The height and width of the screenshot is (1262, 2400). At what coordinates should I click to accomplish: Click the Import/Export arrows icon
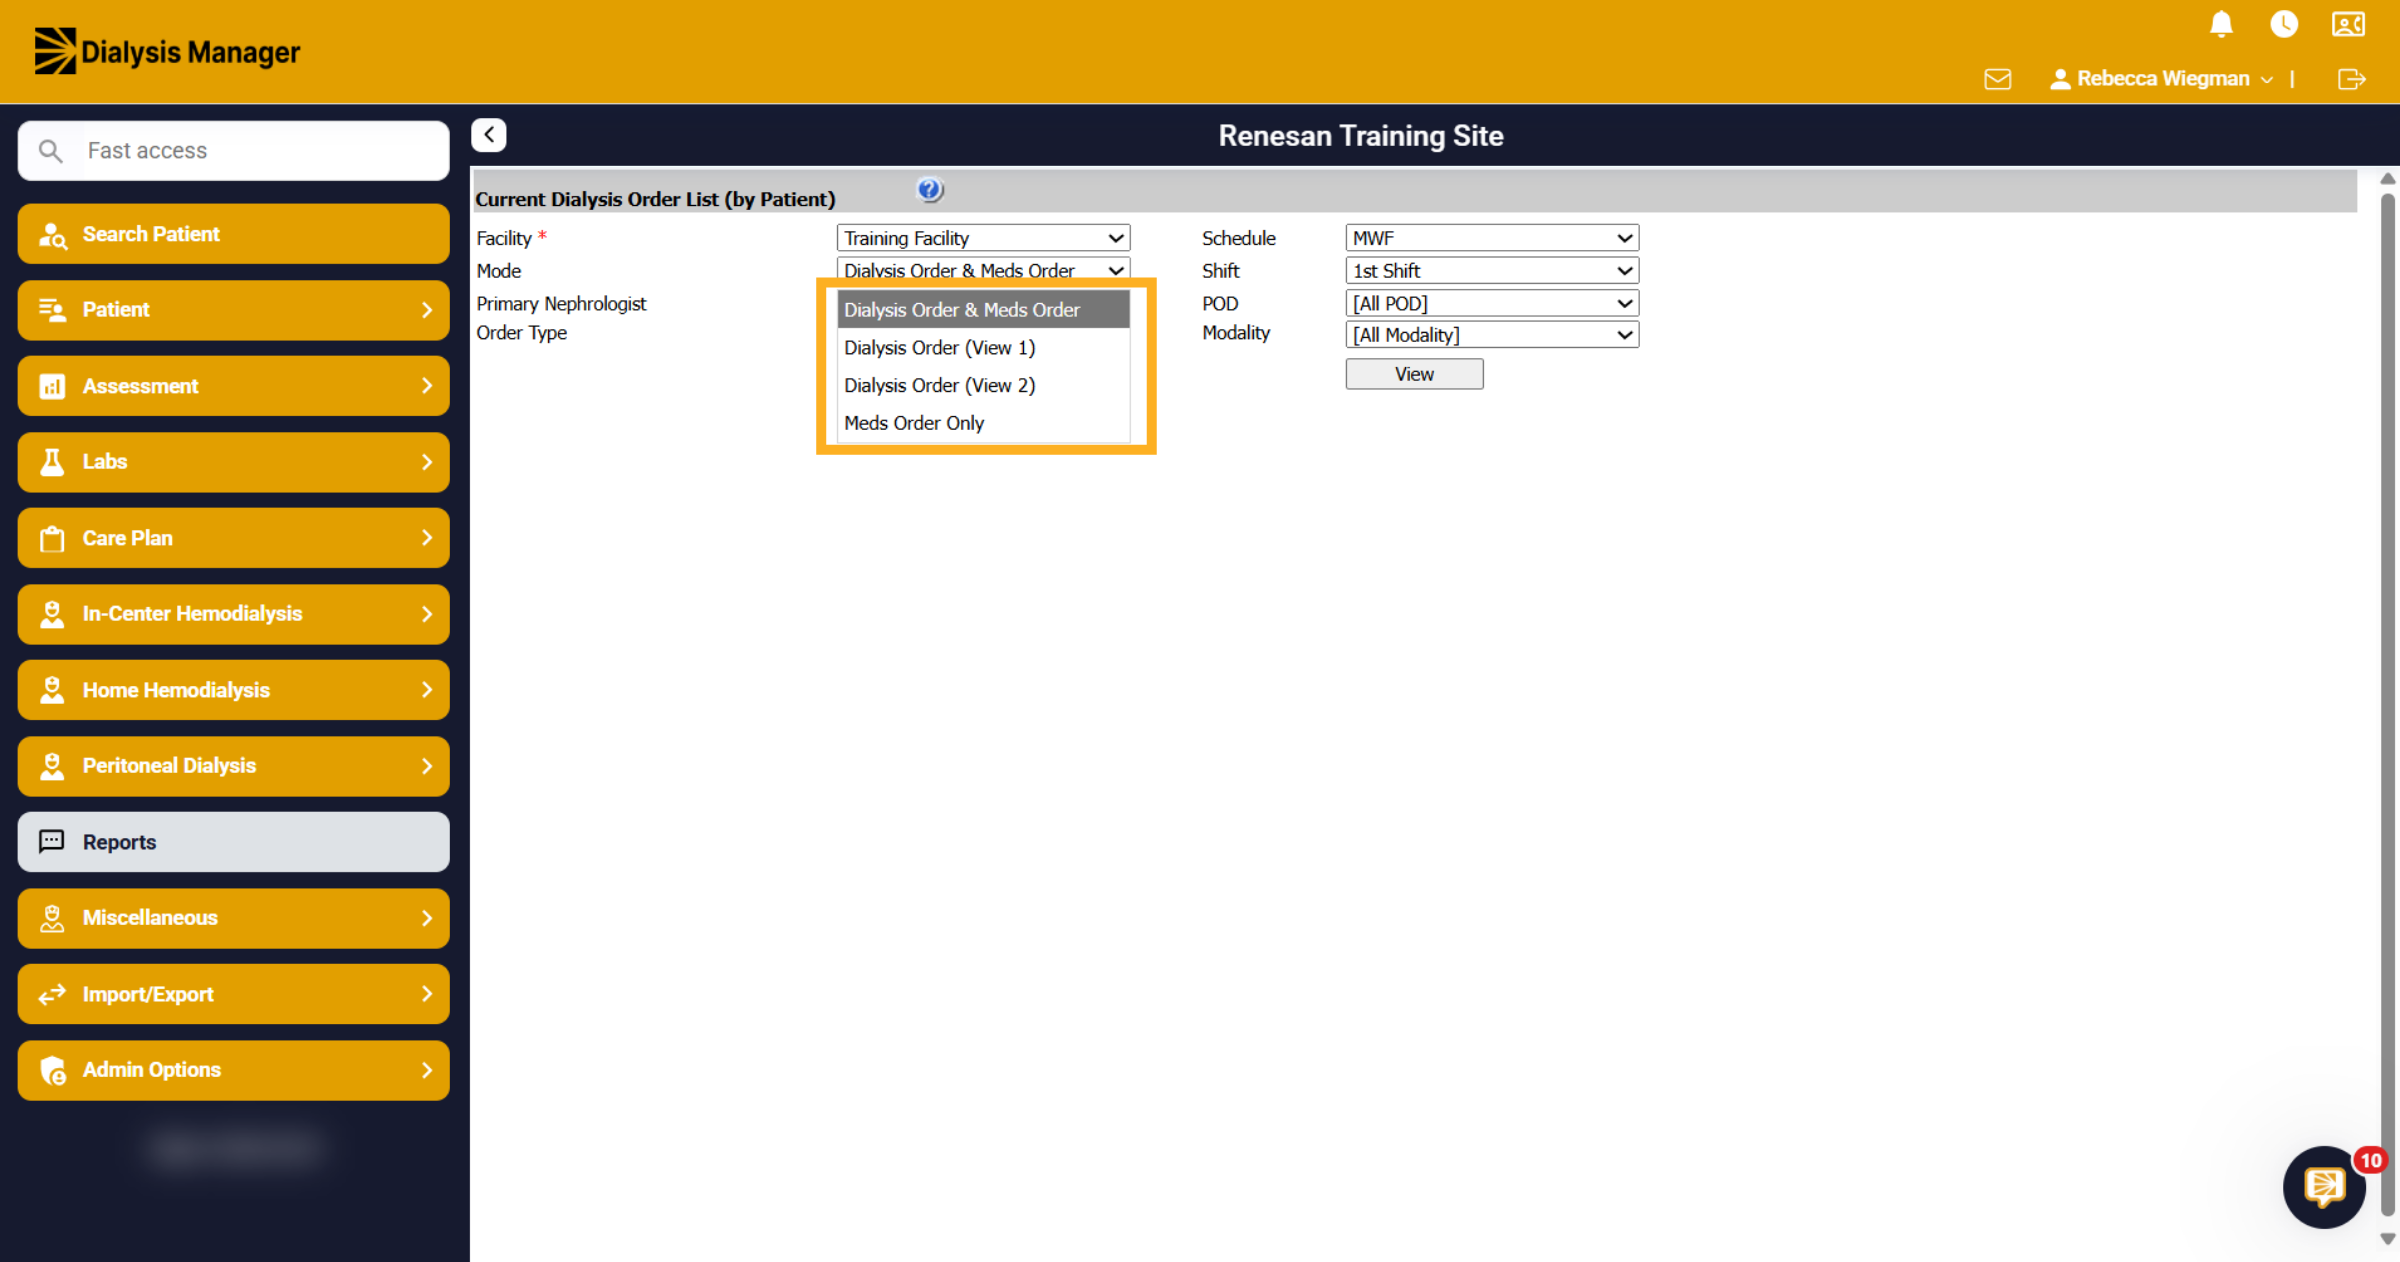point(52,994)
